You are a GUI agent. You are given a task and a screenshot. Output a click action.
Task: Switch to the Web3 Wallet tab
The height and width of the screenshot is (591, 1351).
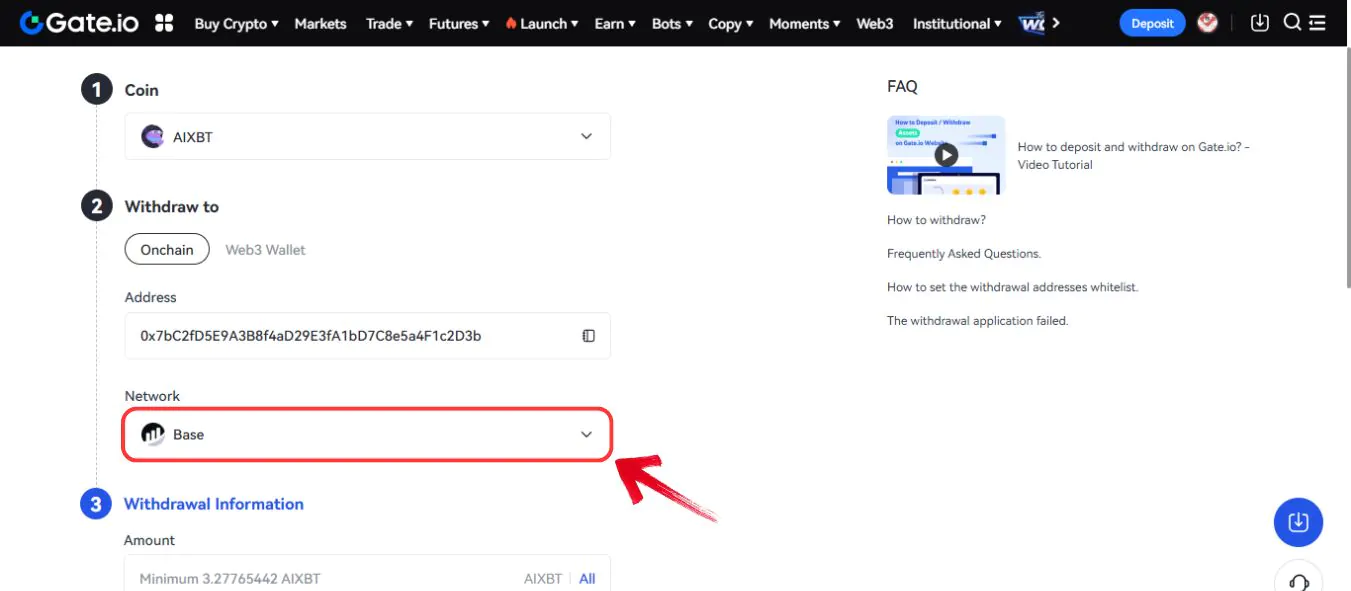pos(265,250)
